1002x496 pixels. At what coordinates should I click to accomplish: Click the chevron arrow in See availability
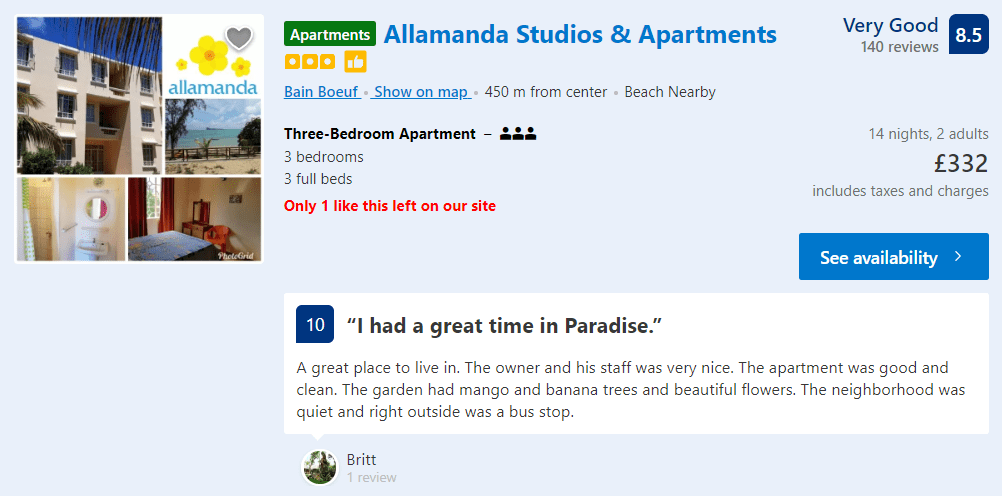click(x=957, y=257)
